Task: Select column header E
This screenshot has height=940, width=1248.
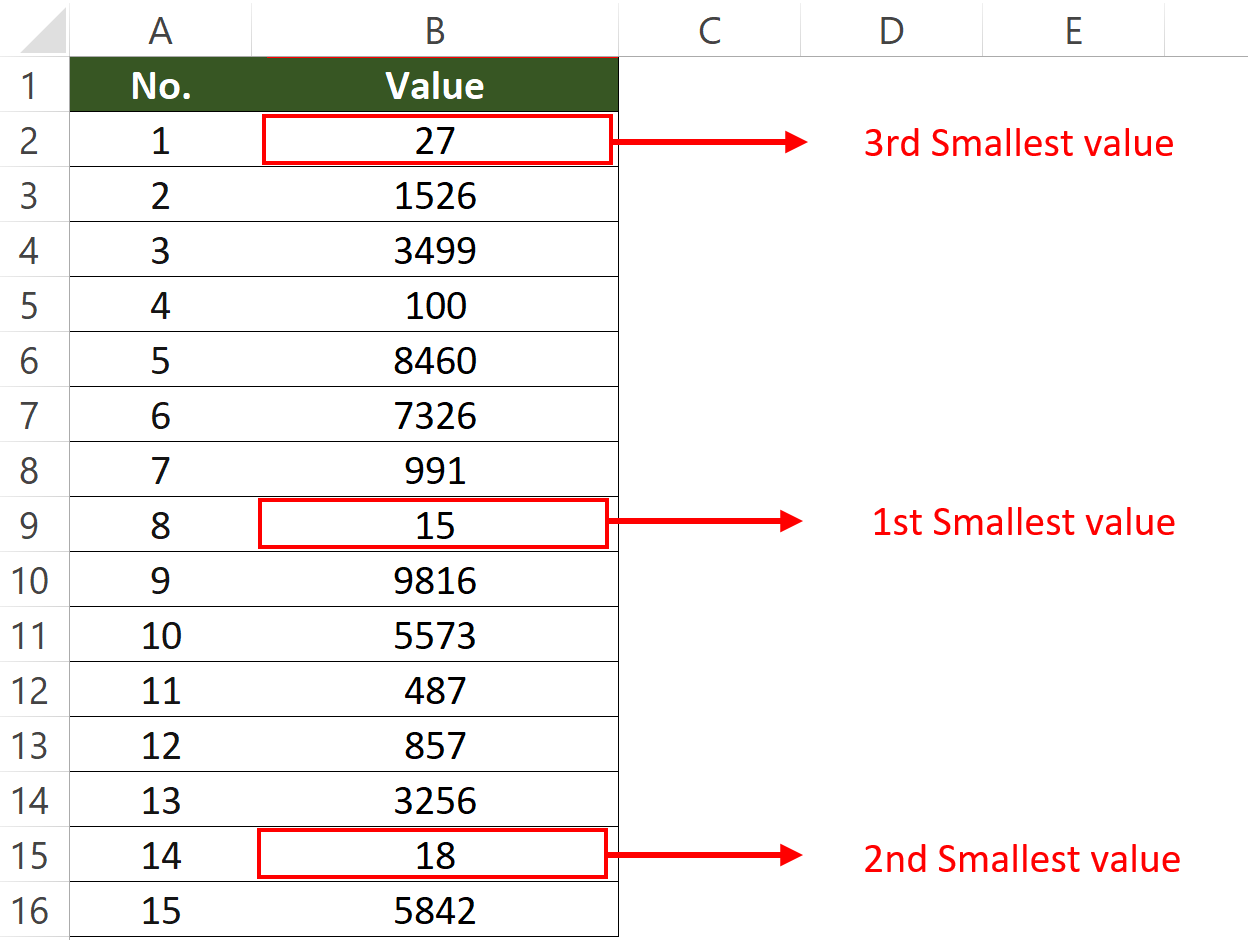Action: pos(1072,31)
